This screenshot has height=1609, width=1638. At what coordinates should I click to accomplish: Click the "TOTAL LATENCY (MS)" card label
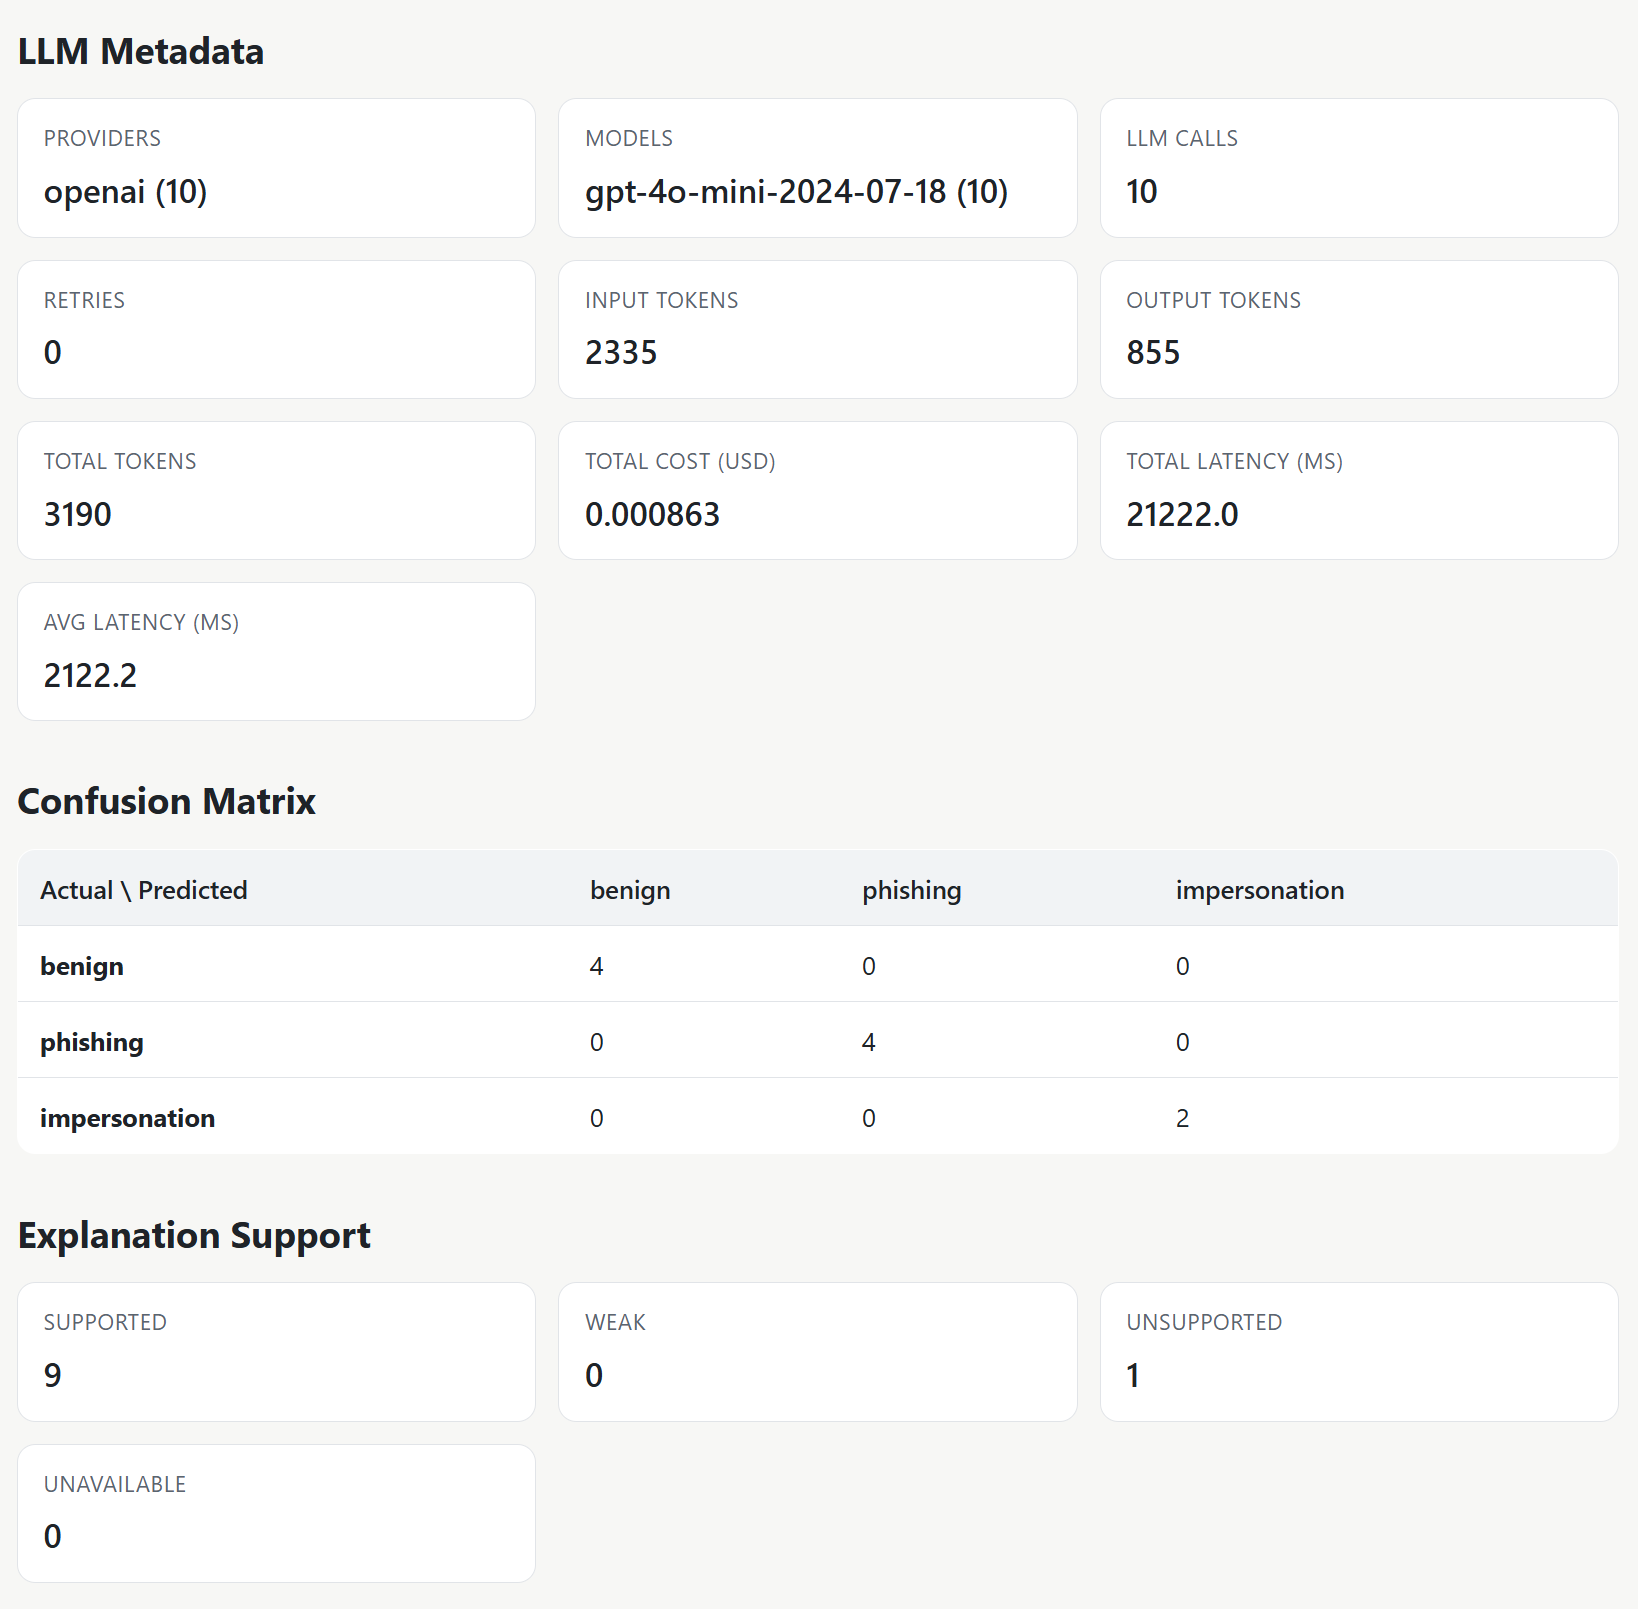coord(1235,461)
